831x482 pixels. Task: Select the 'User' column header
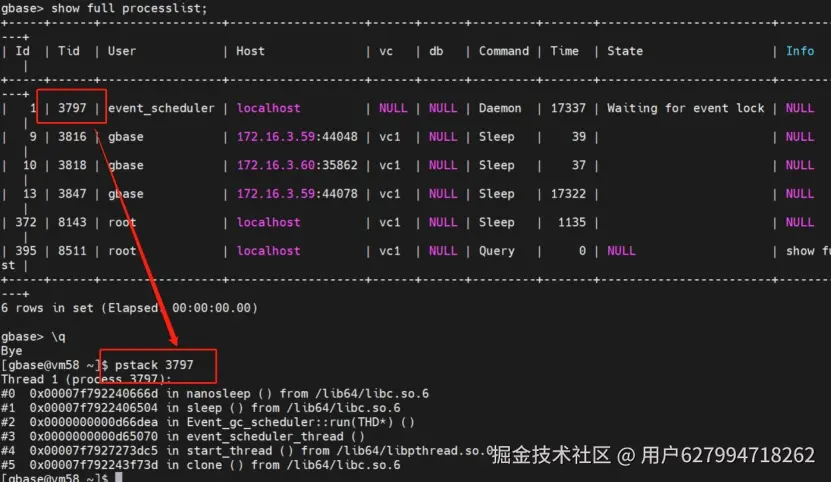tap(122, 51)
